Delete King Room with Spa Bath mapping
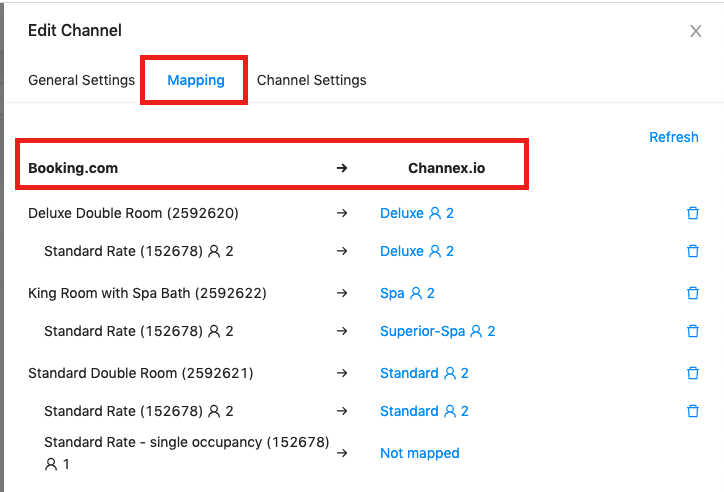Viewport: 724px width, 492px height. [693, 293]
